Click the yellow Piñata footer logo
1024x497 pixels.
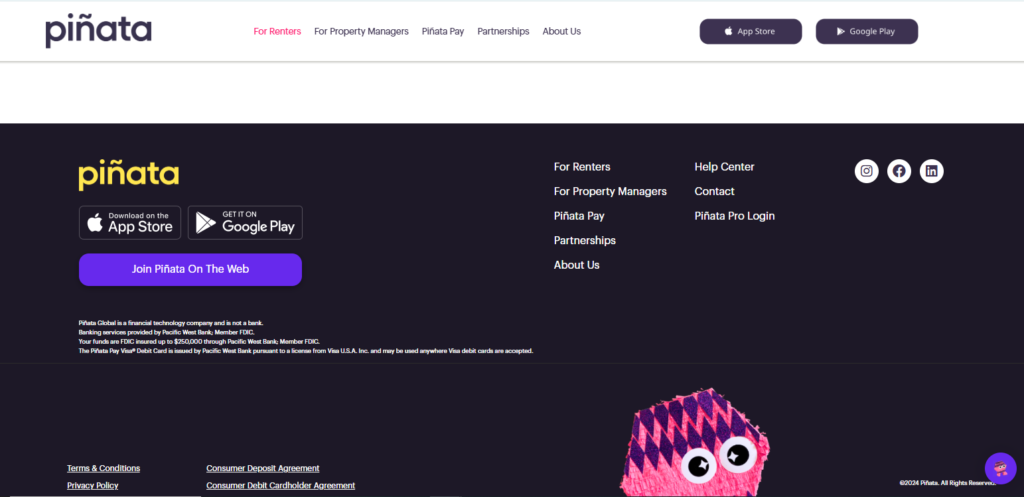pos(129,175)
